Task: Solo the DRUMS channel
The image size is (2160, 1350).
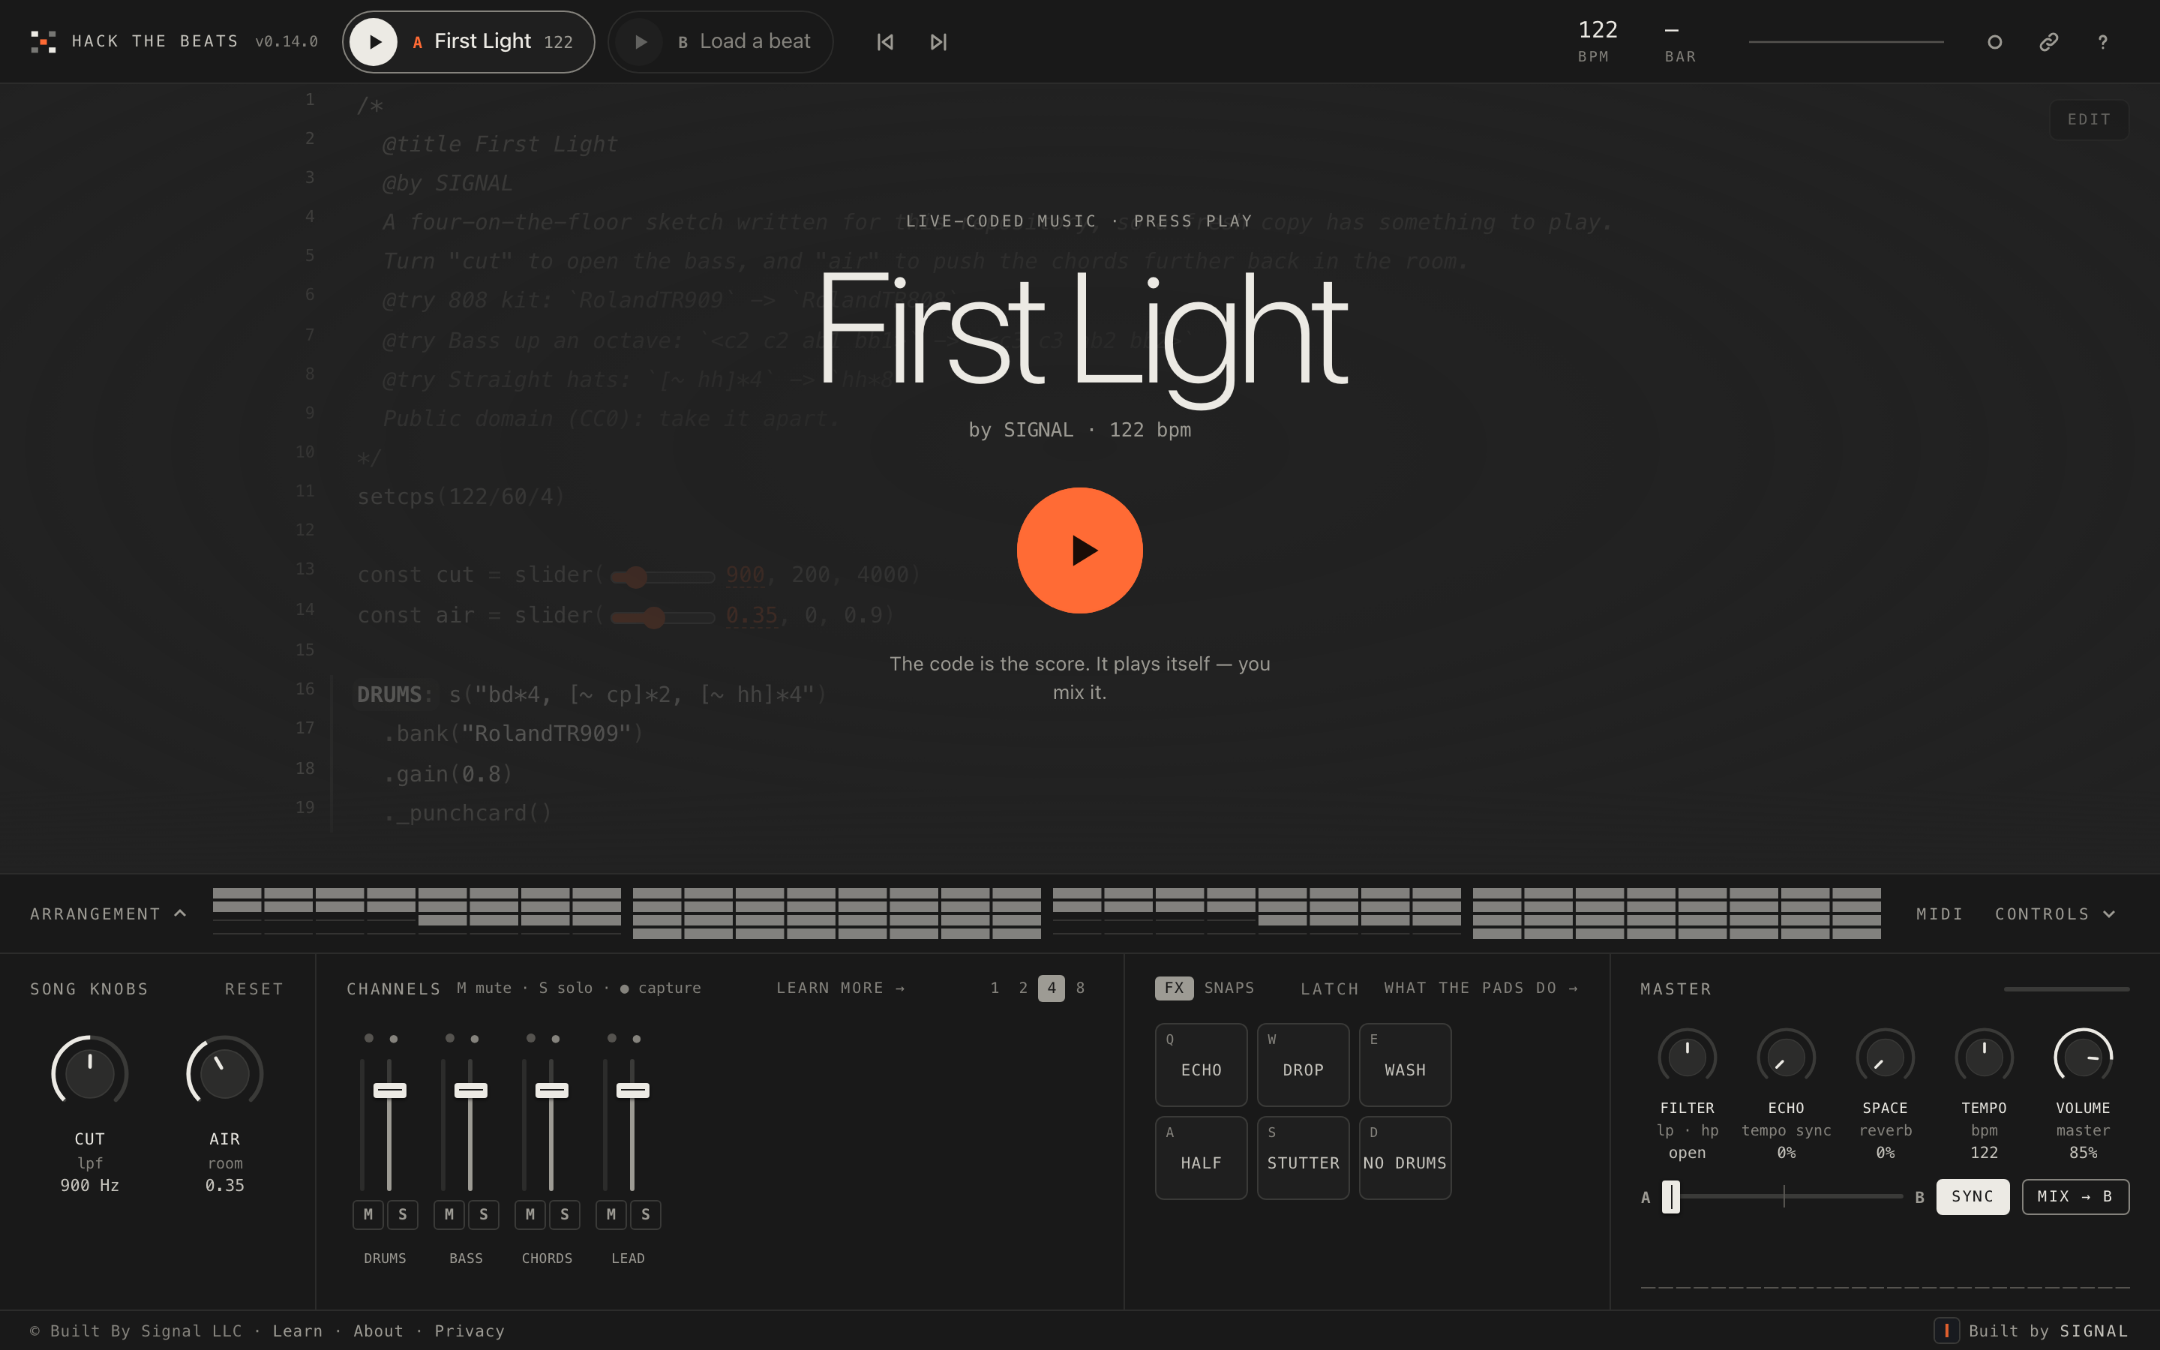Action: (402, 1214)
